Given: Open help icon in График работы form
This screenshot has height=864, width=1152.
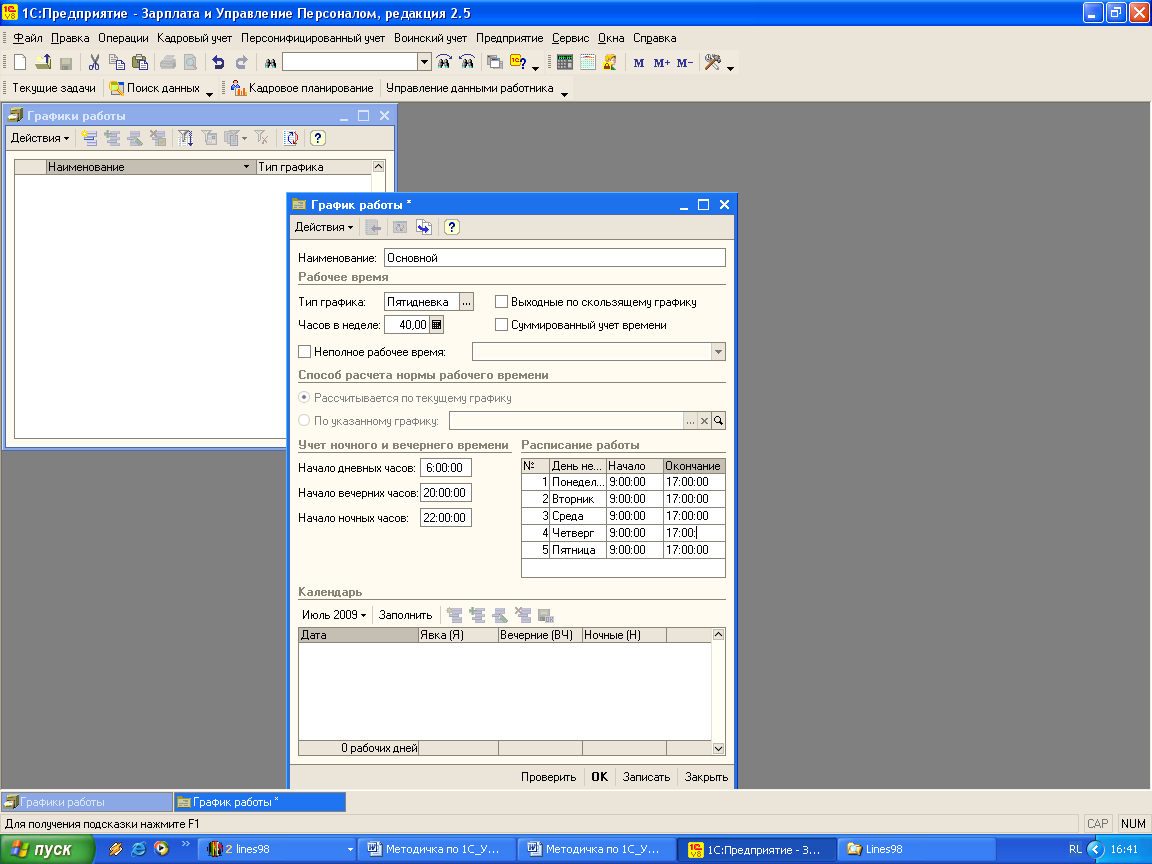Looking at the screenshot, I should [452, 227].
